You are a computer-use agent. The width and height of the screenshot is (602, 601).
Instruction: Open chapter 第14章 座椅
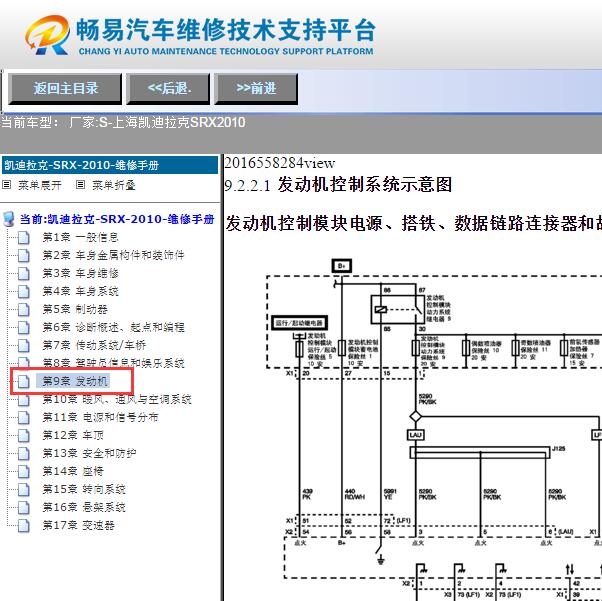click(x=73, y=471)
